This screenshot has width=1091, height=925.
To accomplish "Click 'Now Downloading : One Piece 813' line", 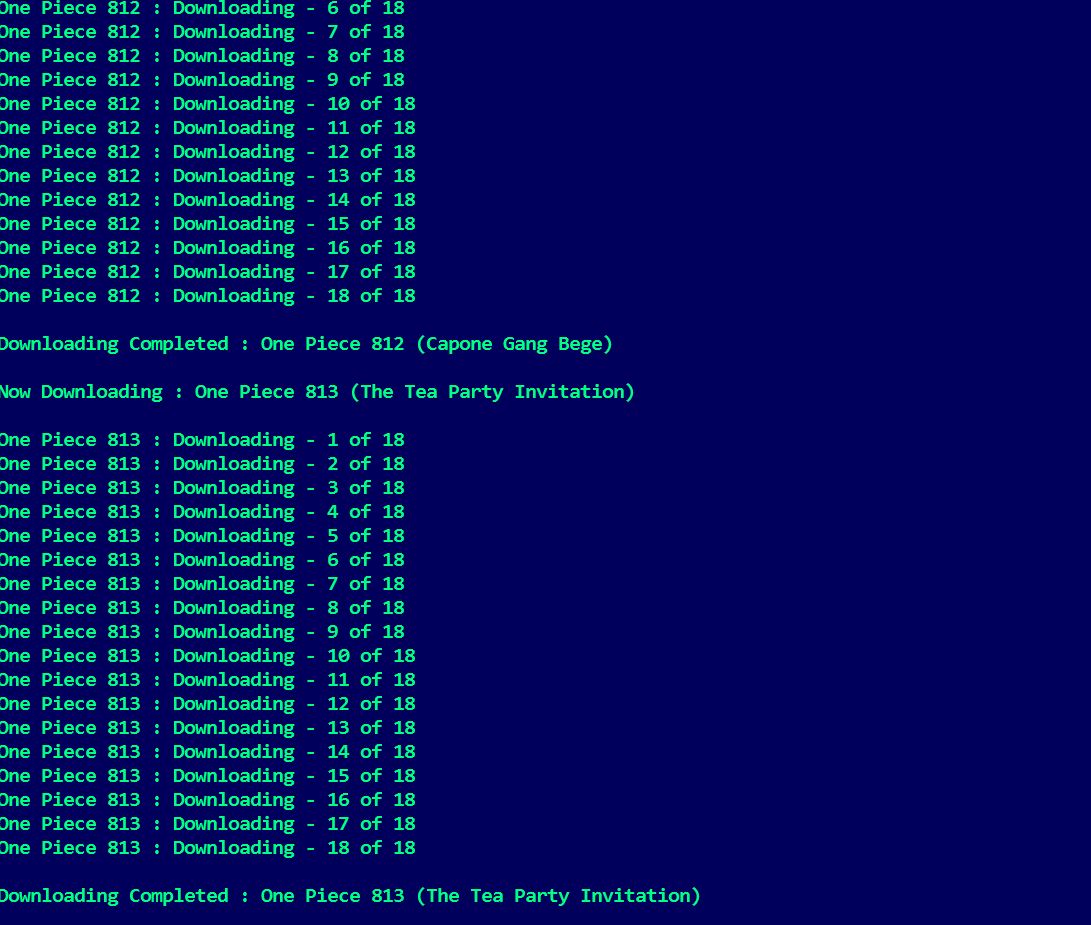I will point(317,393).
